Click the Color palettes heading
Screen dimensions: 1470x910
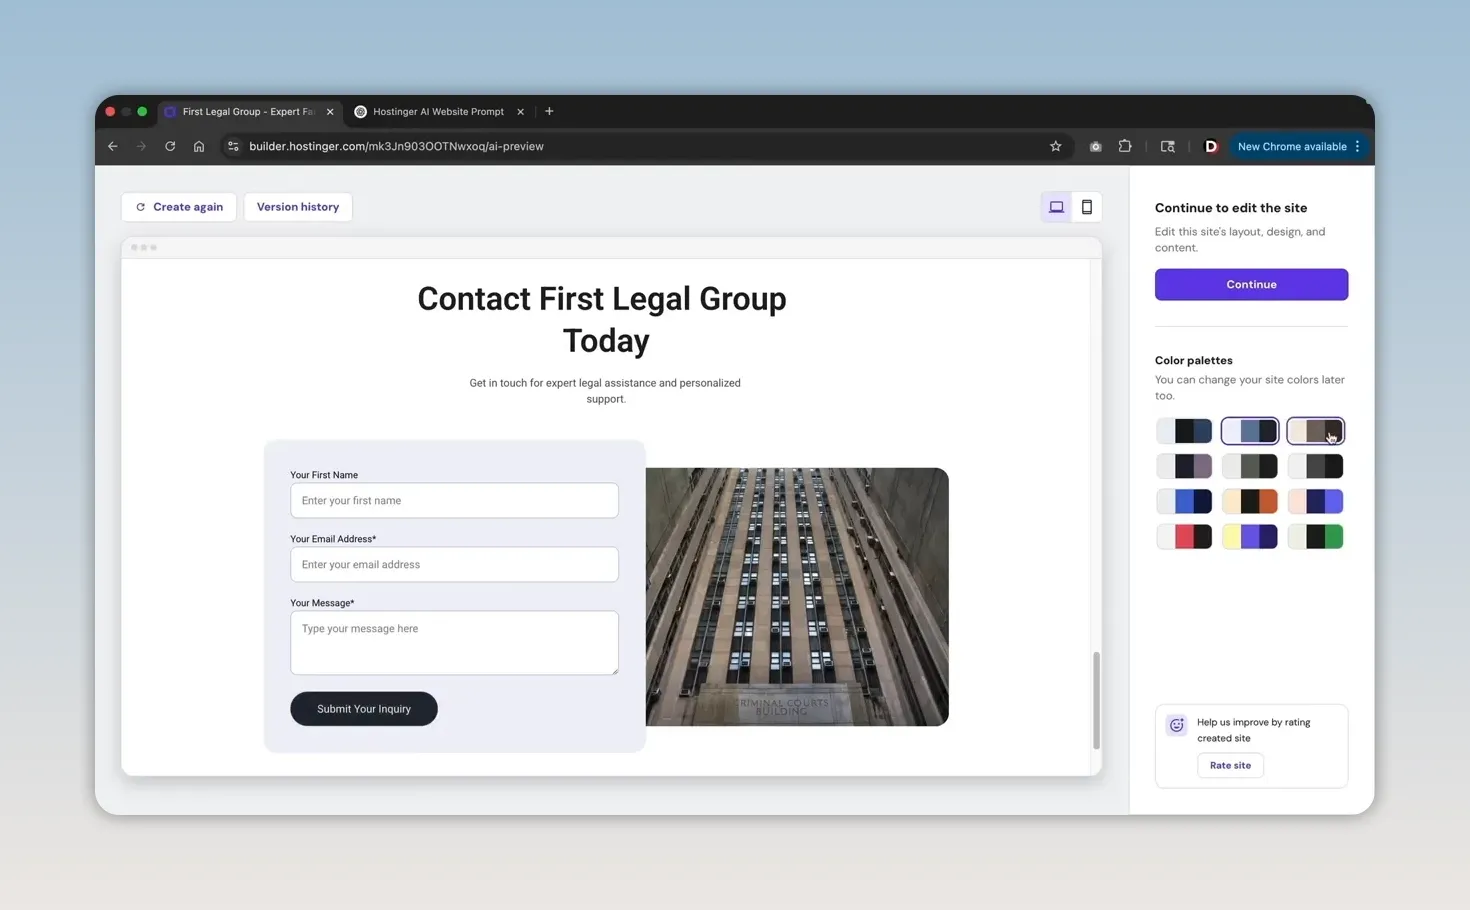tap(1194, 360)
